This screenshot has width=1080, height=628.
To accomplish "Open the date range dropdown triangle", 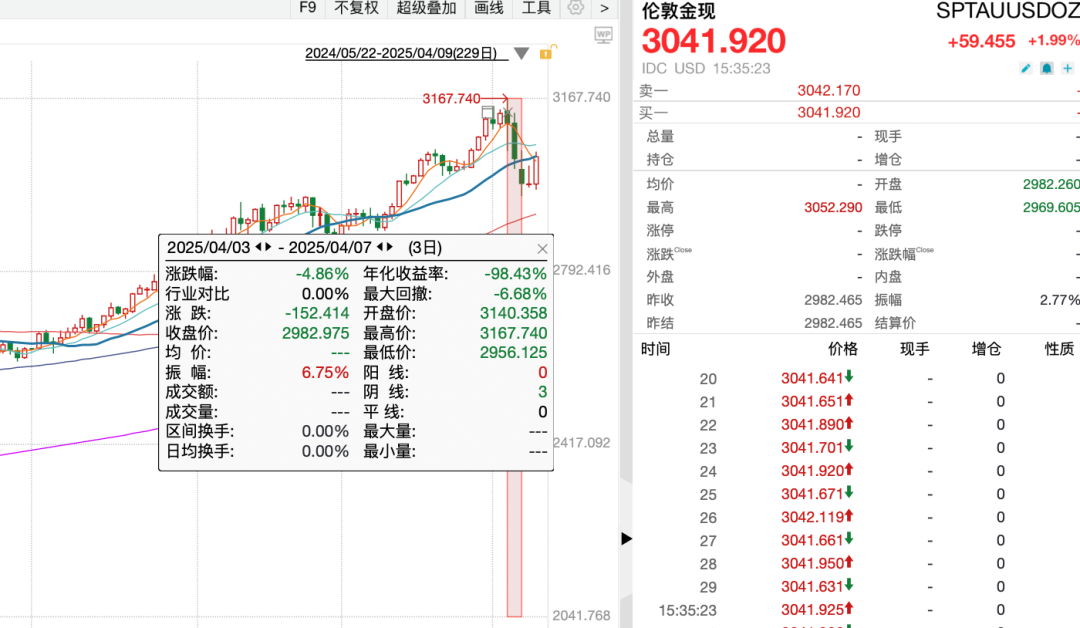I will [x=521, y=54].
